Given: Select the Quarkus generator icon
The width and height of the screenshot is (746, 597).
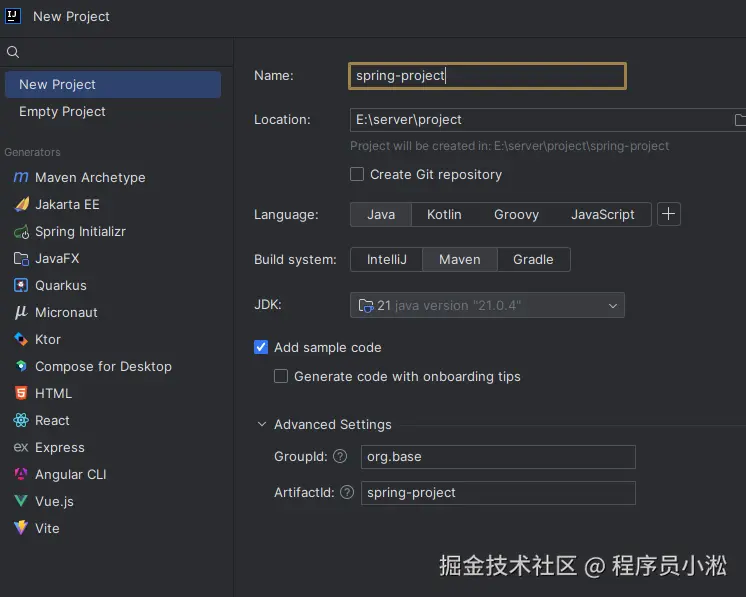Looking at the screenshot, I should click(x=21, y=285).
